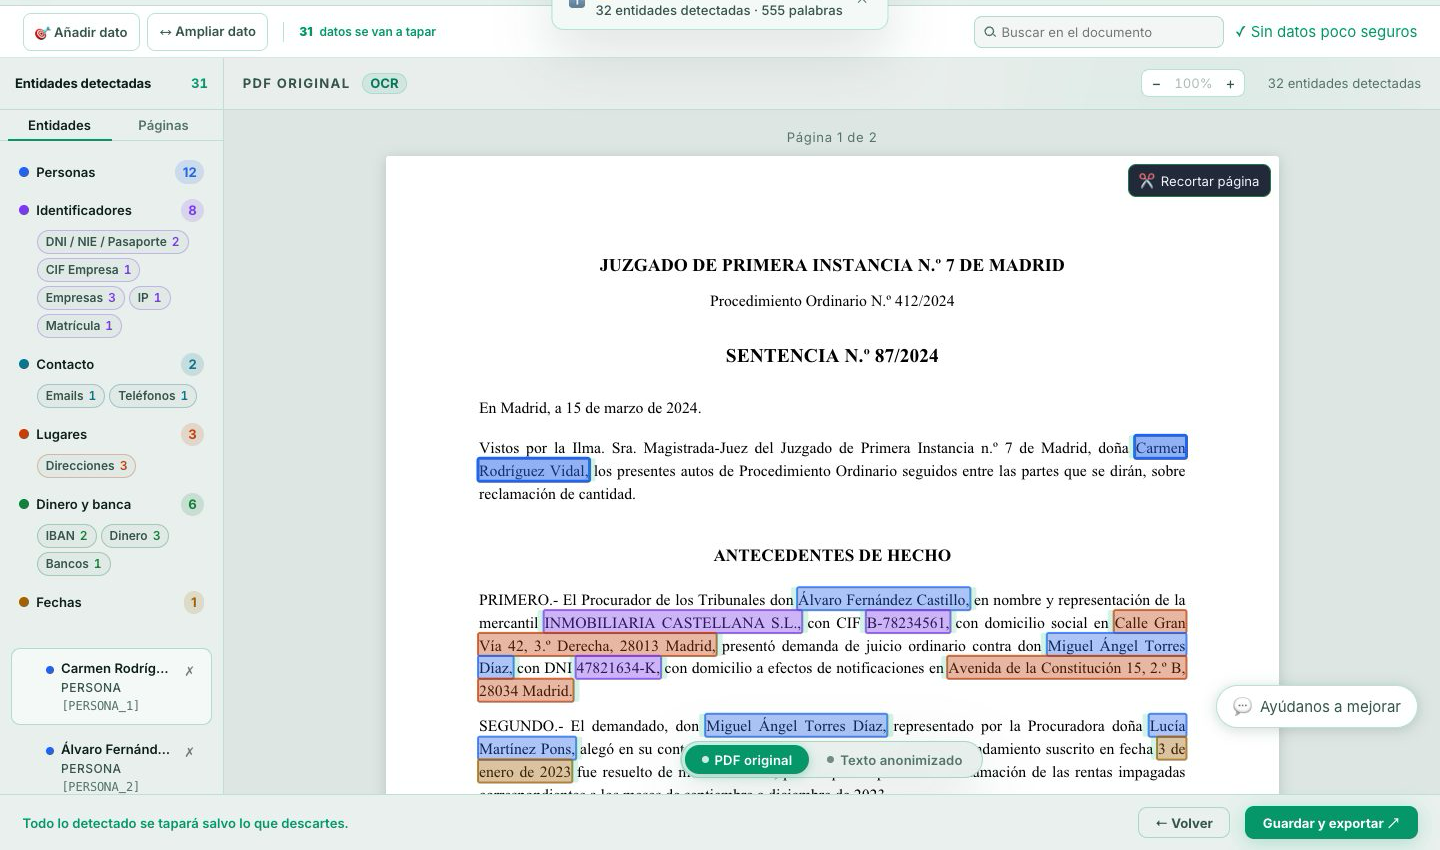Image resolution: width=1440 pixels, height=850 pixels.
Task: Click the Volver button
Action: tap(1184, 823)
